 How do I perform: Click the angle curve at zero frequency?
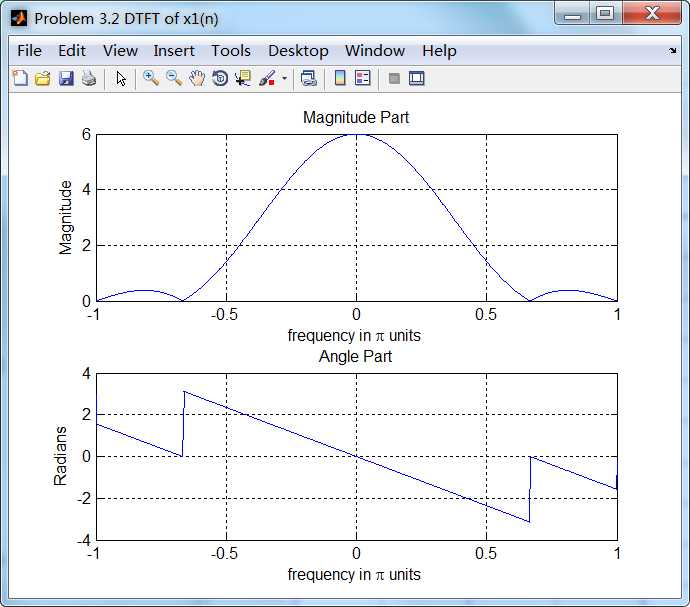356,456
